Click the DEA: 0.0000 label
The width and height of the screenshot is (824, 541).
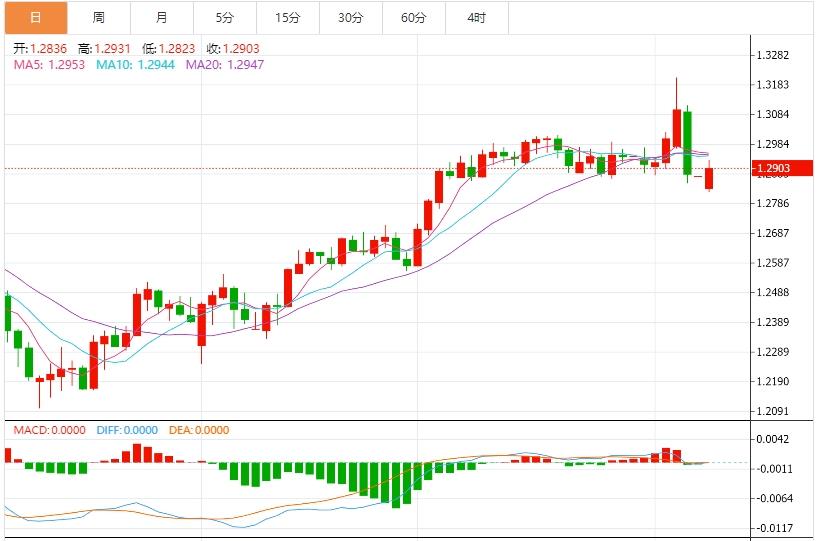[x=197, y=430]
